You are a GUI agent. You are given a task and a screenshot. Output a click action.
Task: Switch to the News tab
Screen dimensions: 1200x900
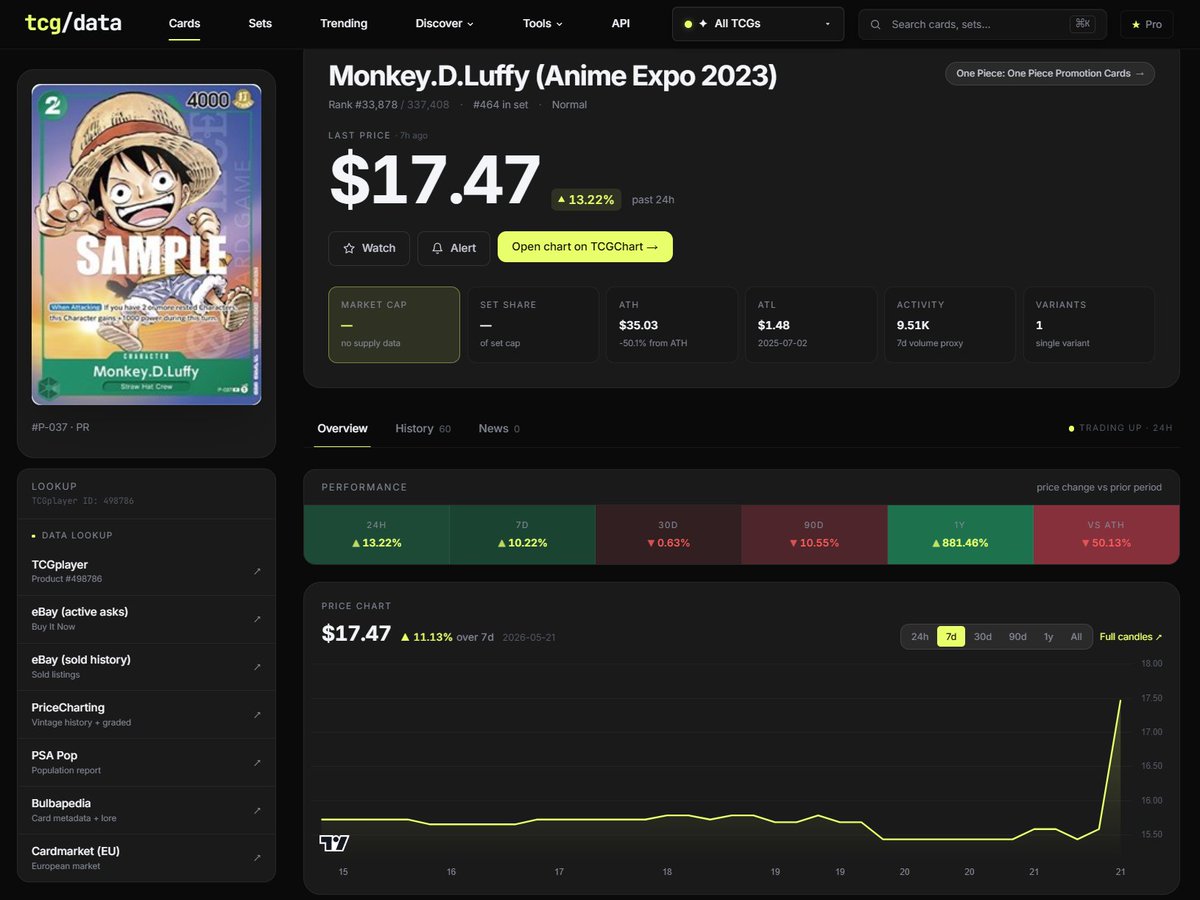[x=498, y=428]
